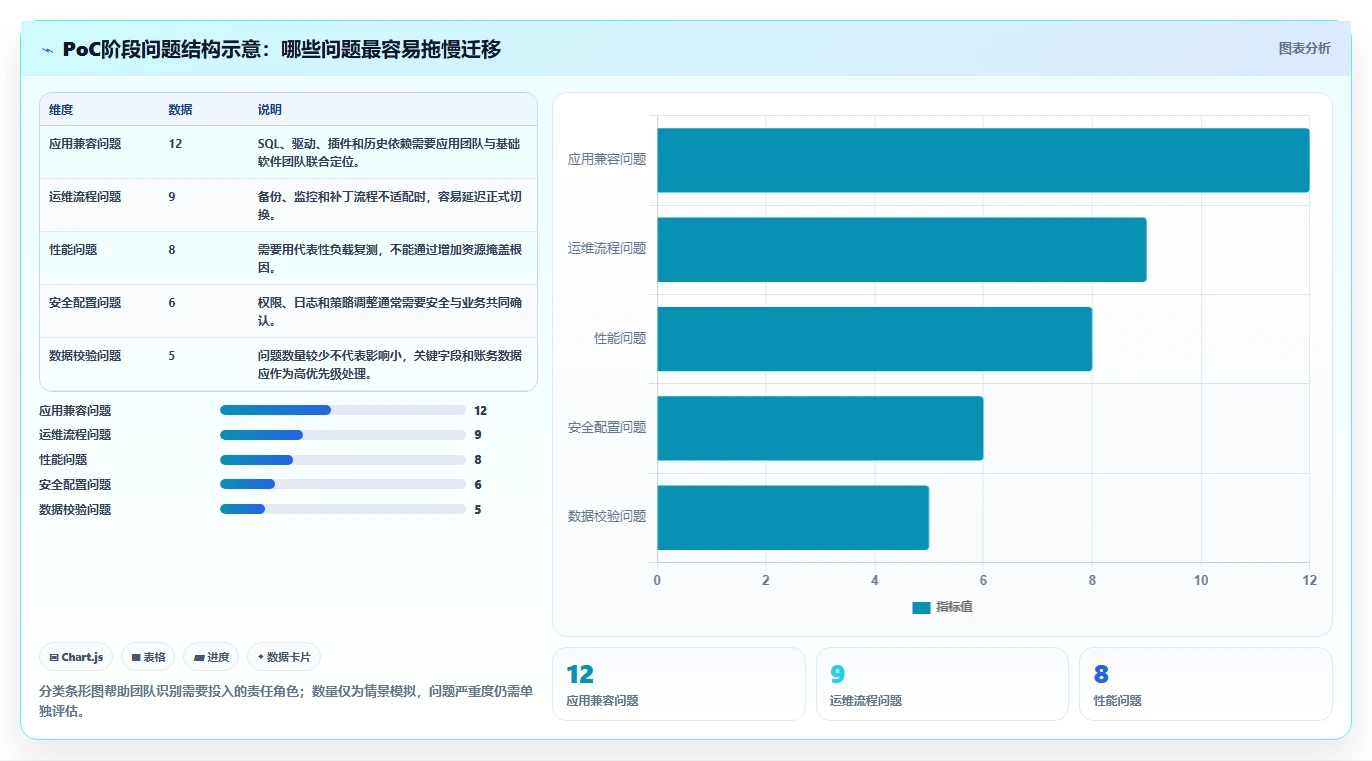Click the 数据校验问题 label in the progress list
Screen dimensions: 1372x761
(x=75, y=510)
